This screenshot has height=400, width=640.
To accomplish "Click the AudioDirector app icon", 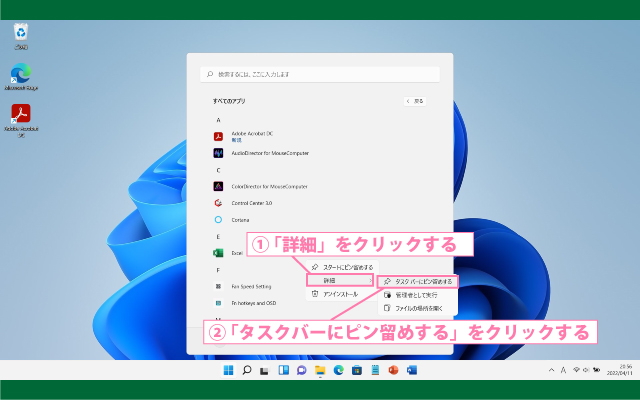I will click(x=218, y=153).
